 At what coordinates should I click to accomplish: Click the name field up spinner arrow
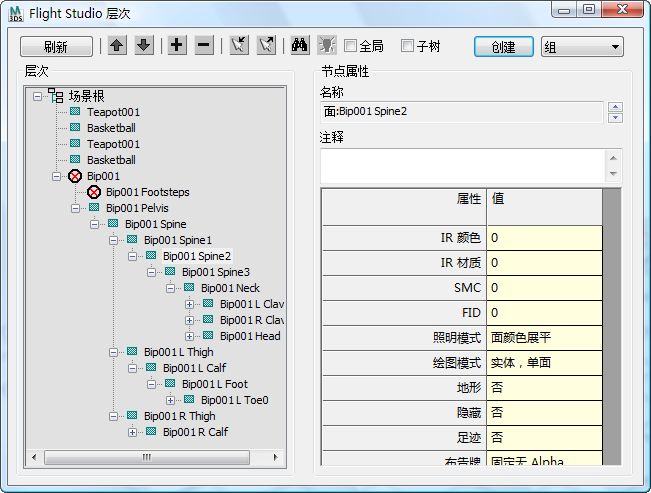615,107
